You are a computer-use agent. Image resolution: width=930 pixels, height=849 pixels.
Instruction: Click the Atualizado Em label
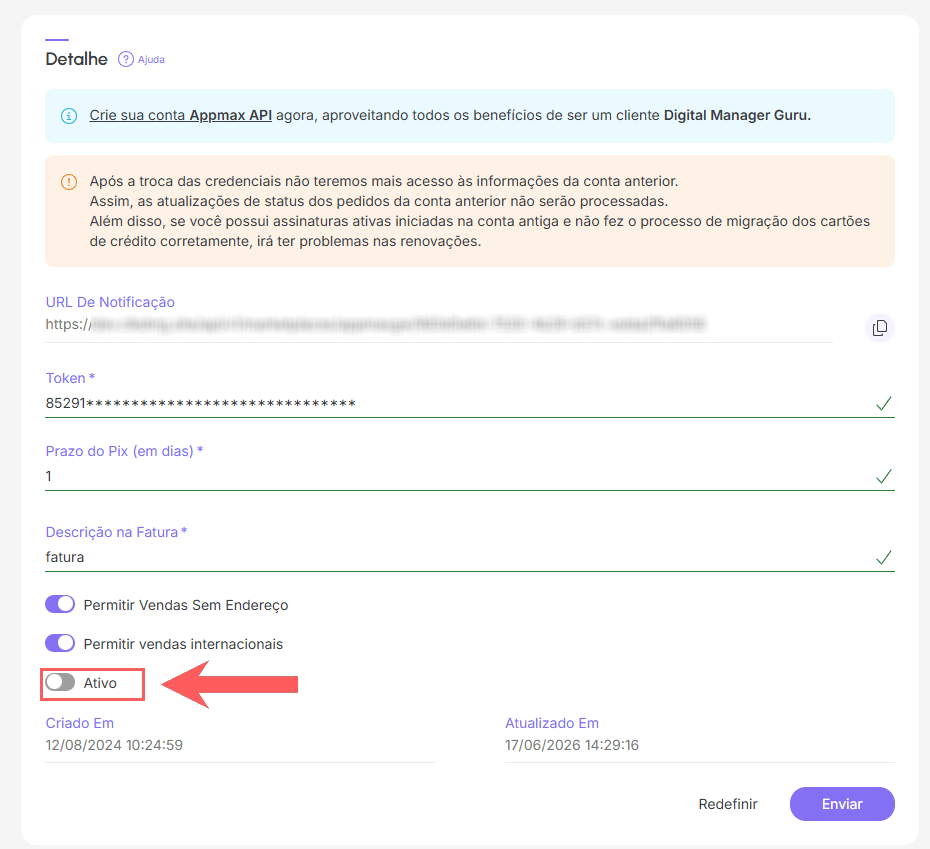(552, 723)
